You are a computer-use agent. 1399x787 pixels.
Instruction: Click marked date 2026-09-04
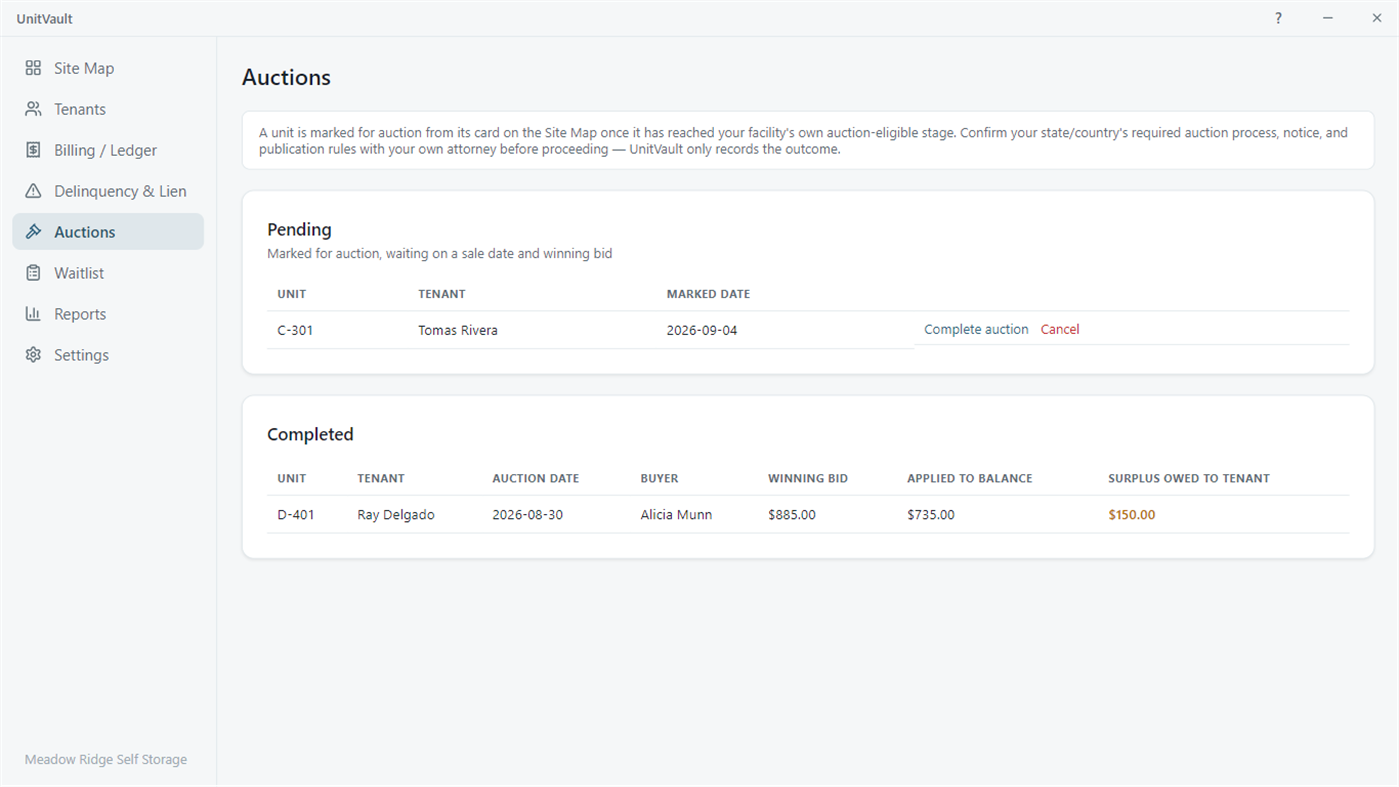click(x=702, y=330)
